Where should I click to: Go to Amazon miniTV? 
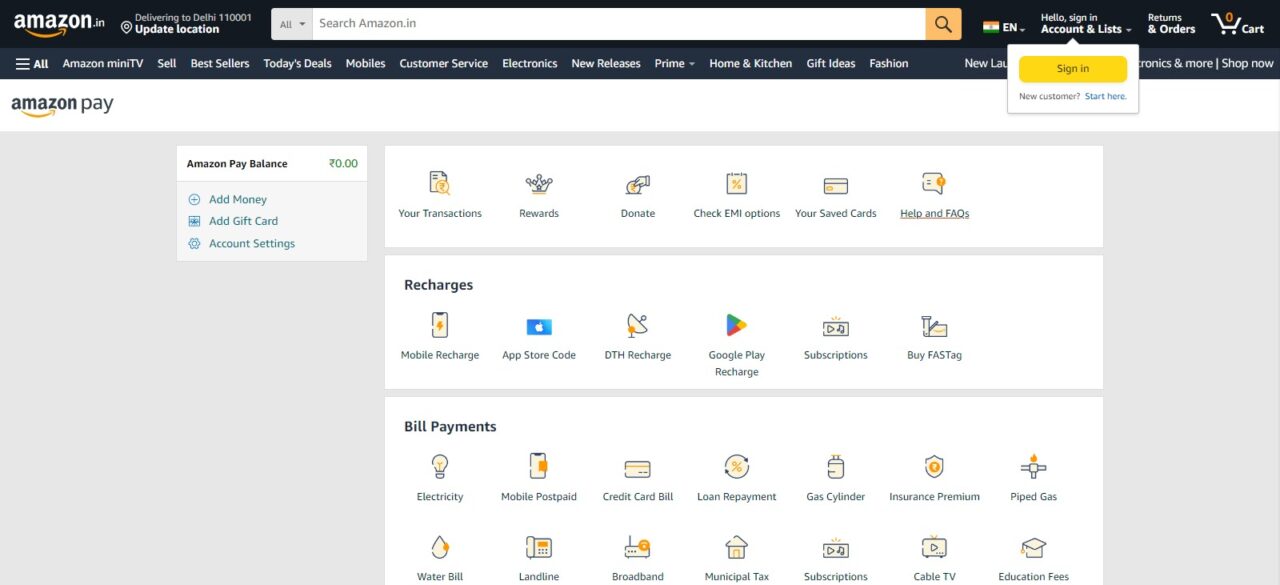pyautogui.click(x=103, y=63)
